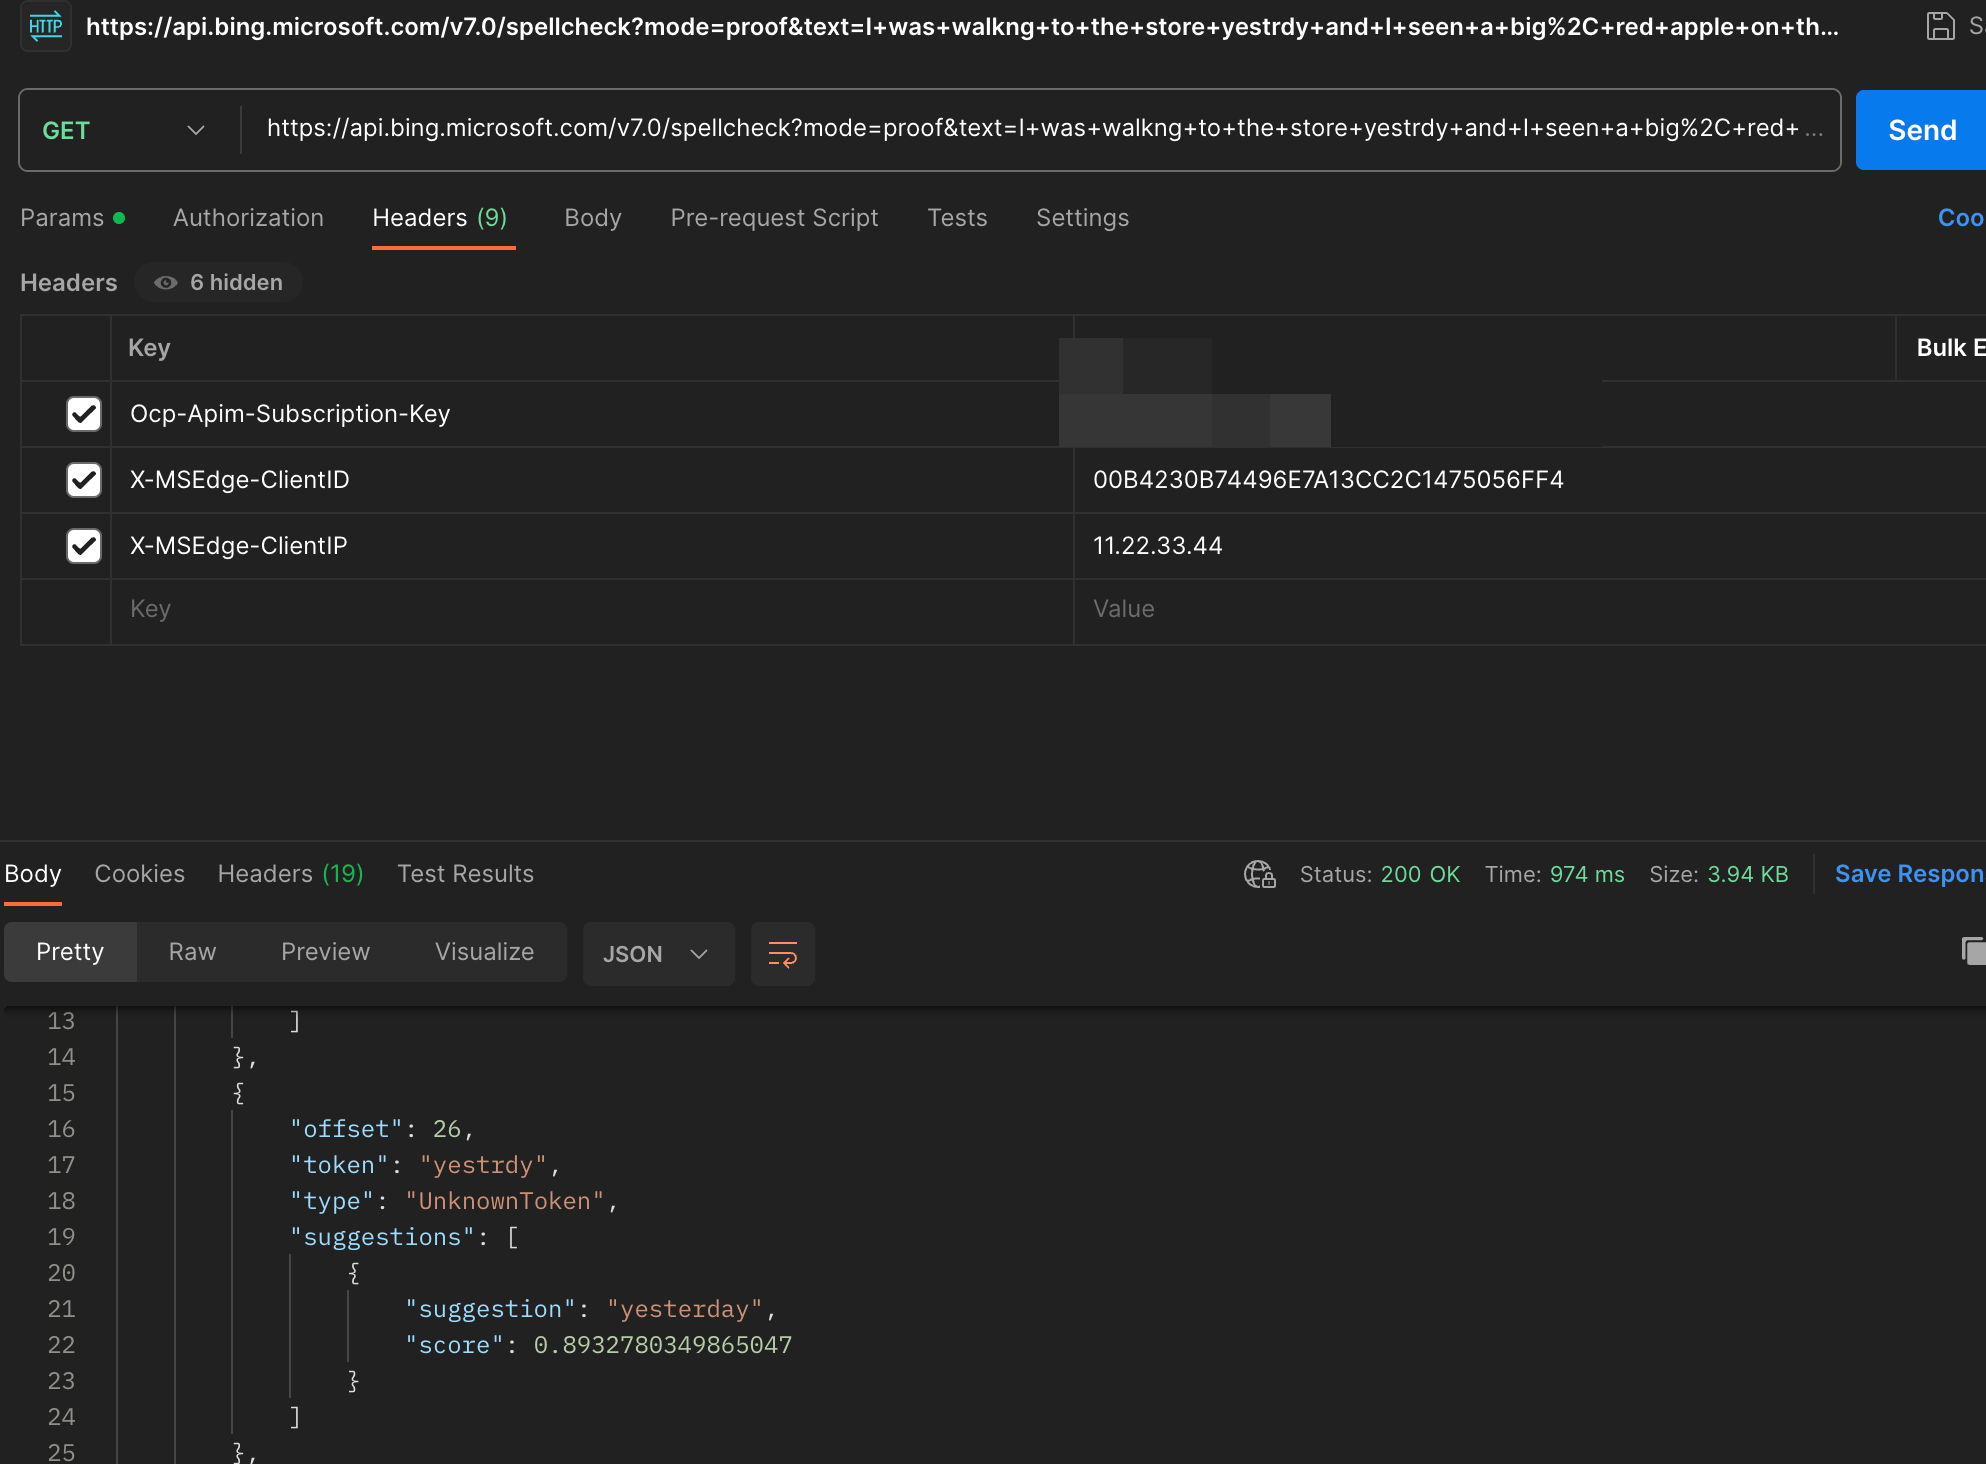Click the "UnknownToken" type value

tap(505, 1201)
